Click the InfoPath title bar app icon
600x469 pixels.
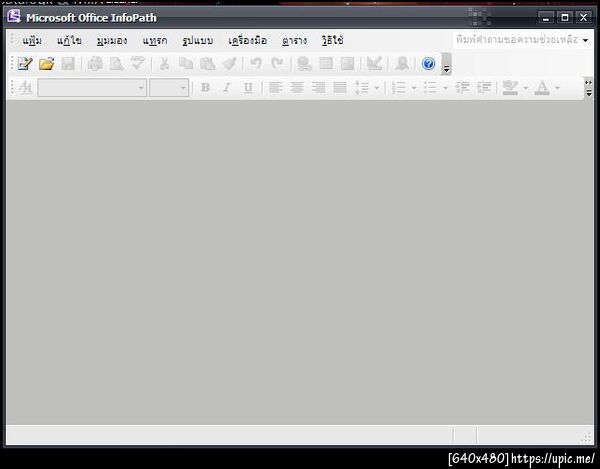point(14,16)
